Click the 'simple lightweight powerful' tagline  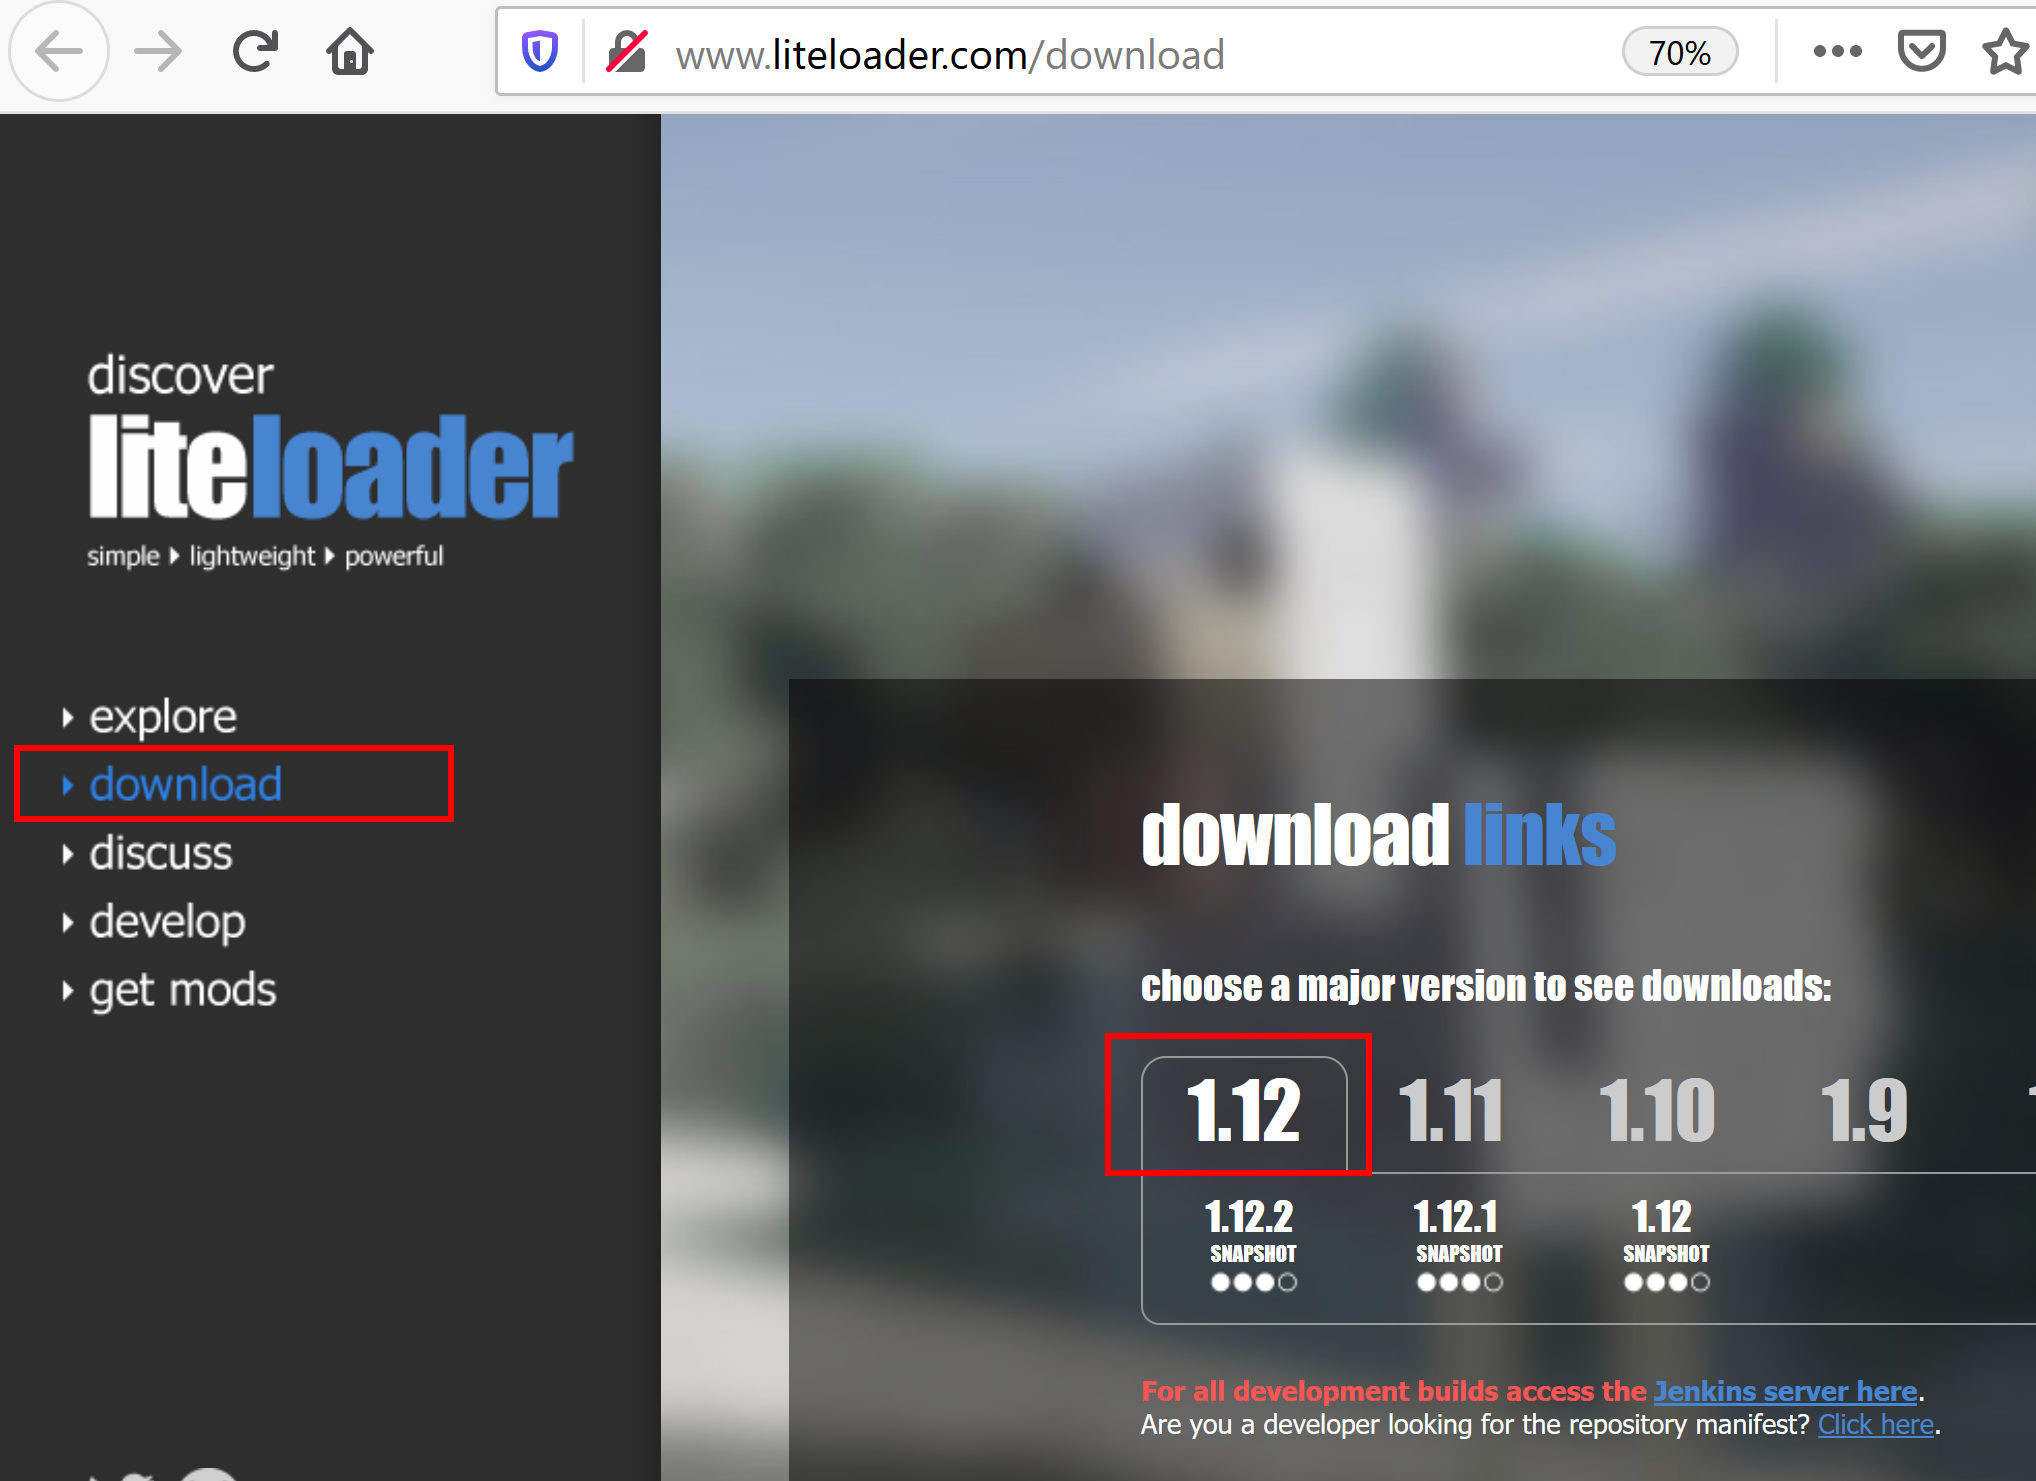(x=264, y=556)
